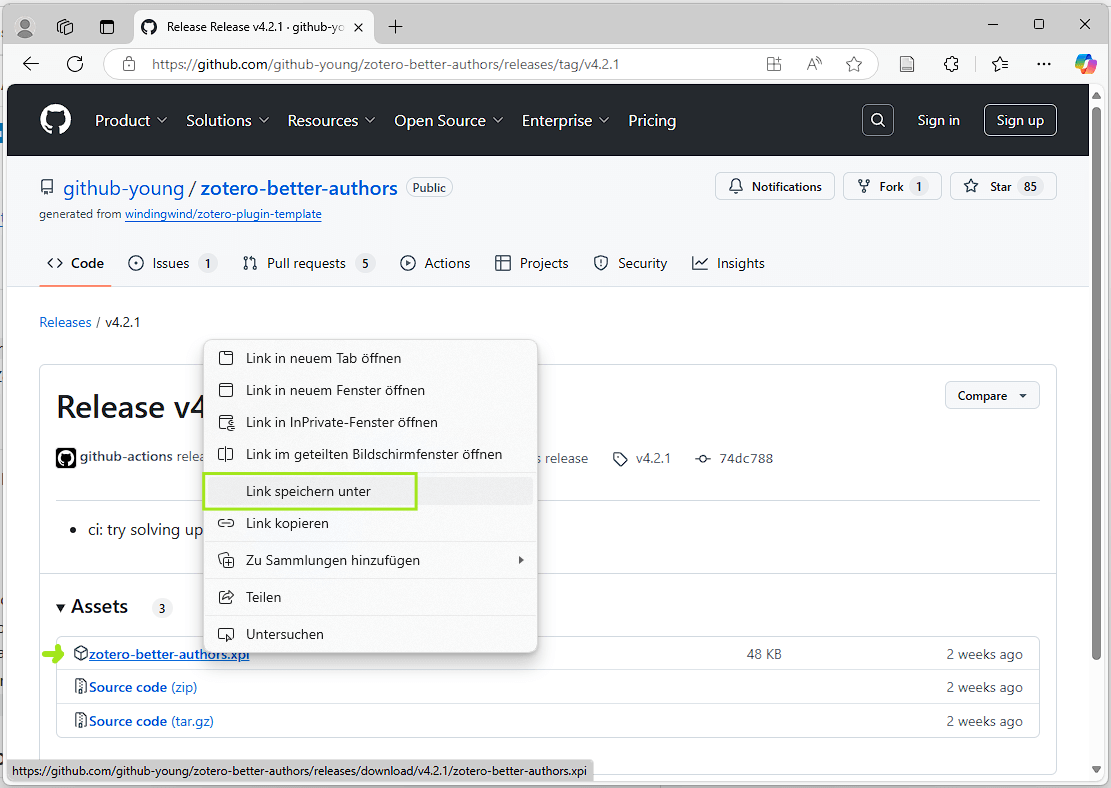Collapse the Assets section
1111x788 pixels.
tap(61, 607)
